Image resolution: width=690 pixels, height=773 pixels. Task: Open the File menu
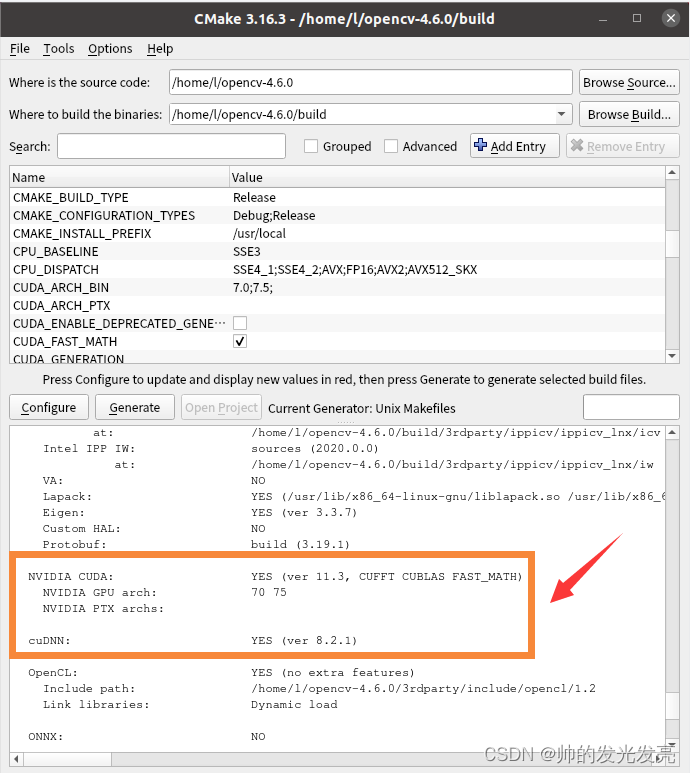coord(20,48)
